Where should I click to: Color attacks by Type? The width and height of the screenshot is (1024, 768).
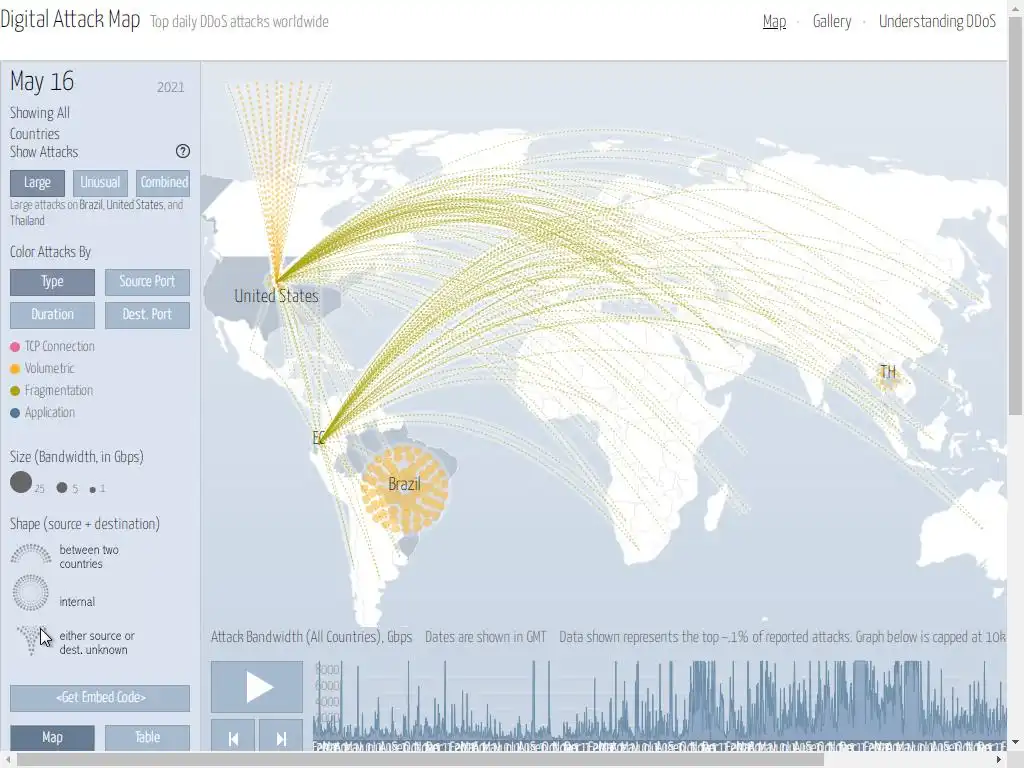52,282
